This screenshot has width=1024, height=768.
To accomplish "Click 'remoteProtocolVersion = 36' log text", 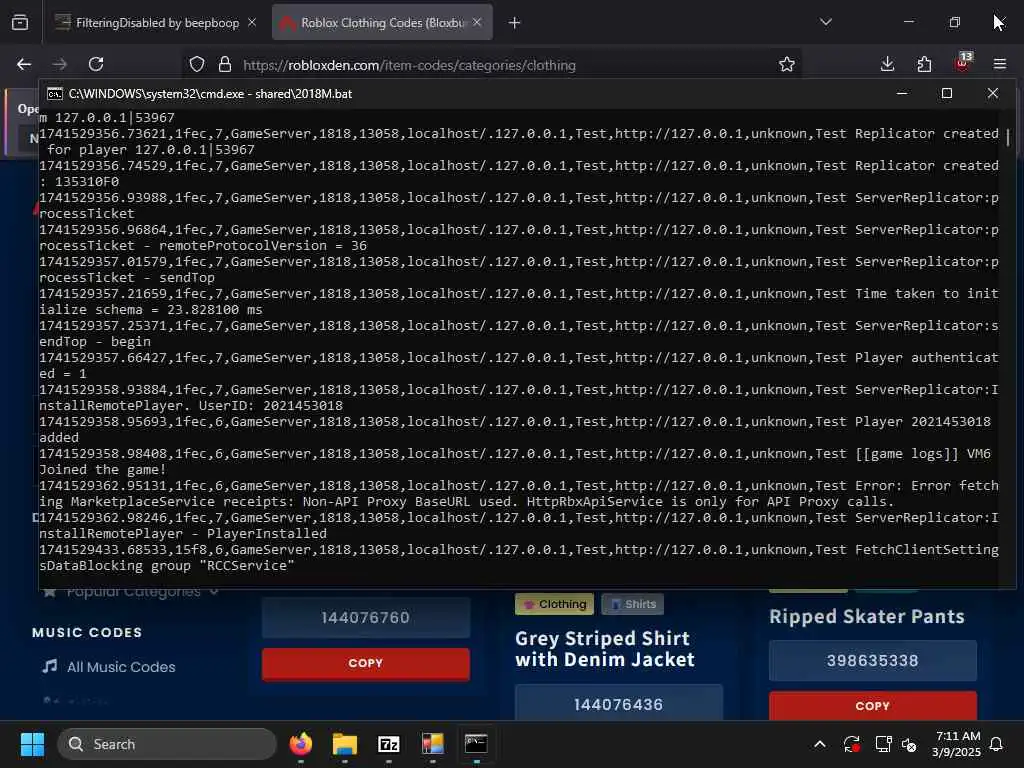I will click(x=263, y=246).
